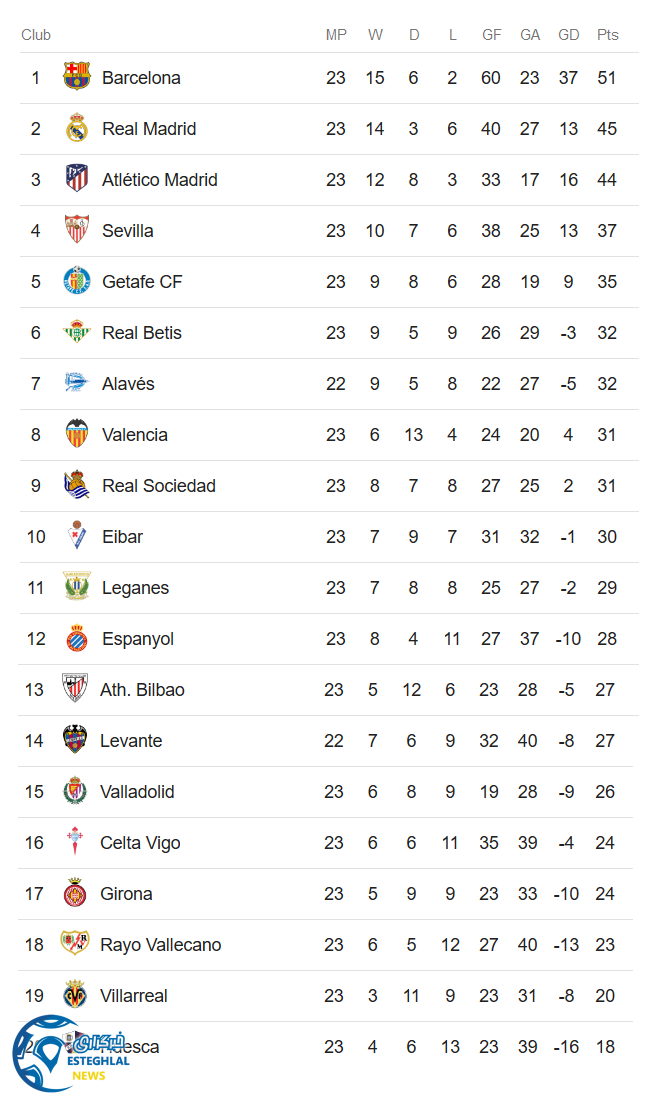The height and width of the screenshot is (1113, 667).
Task: Click the Barcelona club crest icon
Action: (77, 77)
